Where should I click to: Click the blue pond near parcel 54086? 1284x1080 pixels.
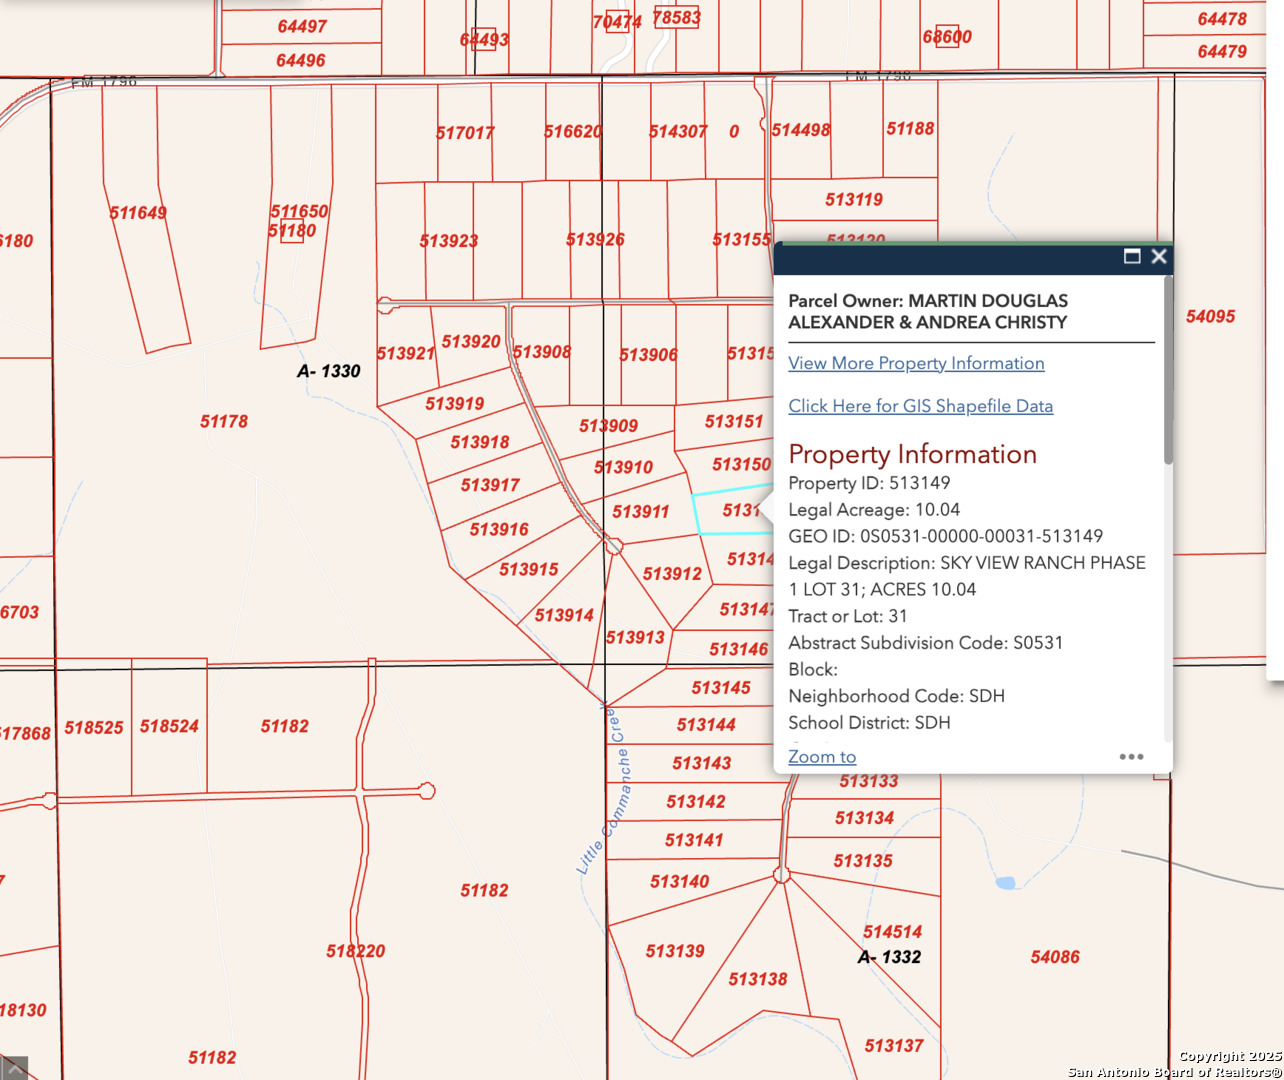[1006, 883]
